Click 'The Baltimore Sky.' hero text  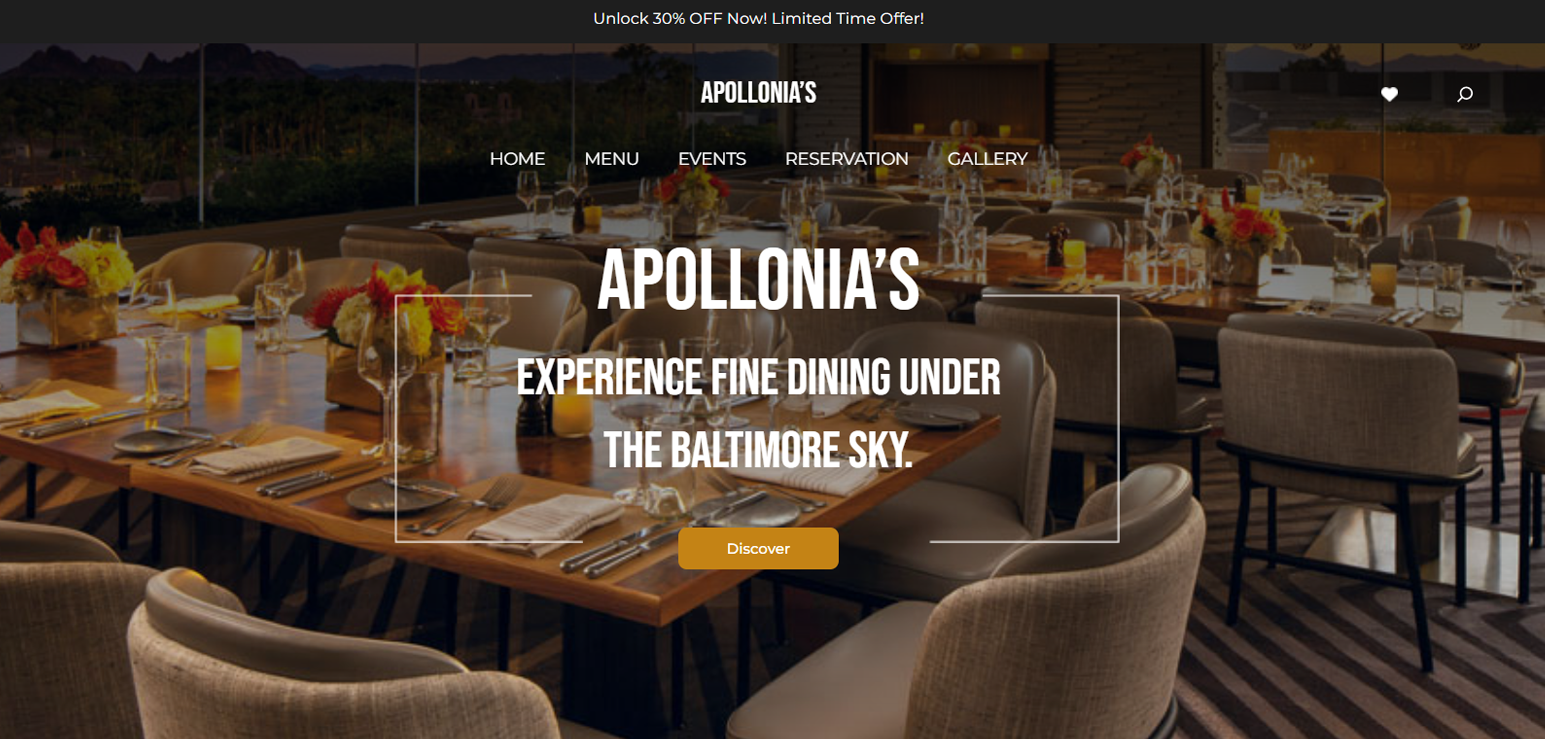pos(758,451)
